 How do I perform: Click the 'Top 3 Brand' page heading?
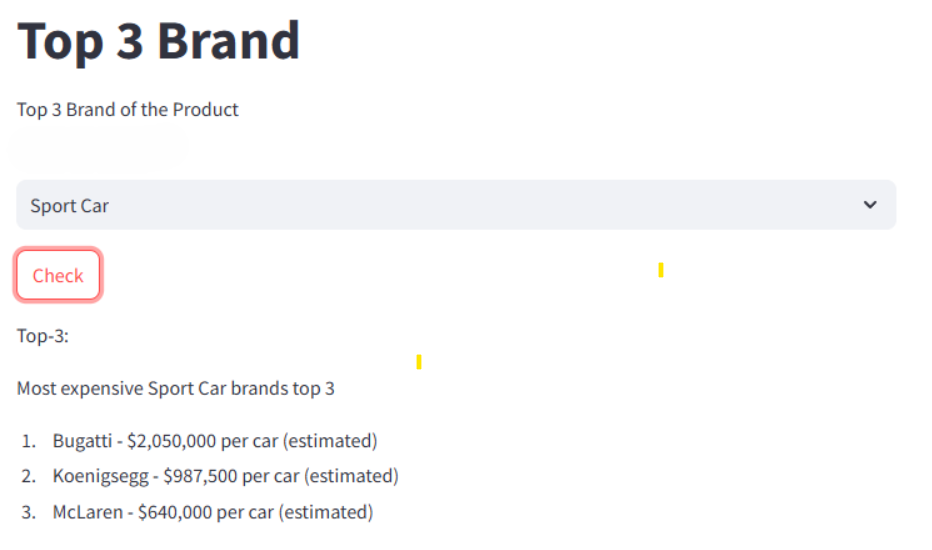[159, 40]
